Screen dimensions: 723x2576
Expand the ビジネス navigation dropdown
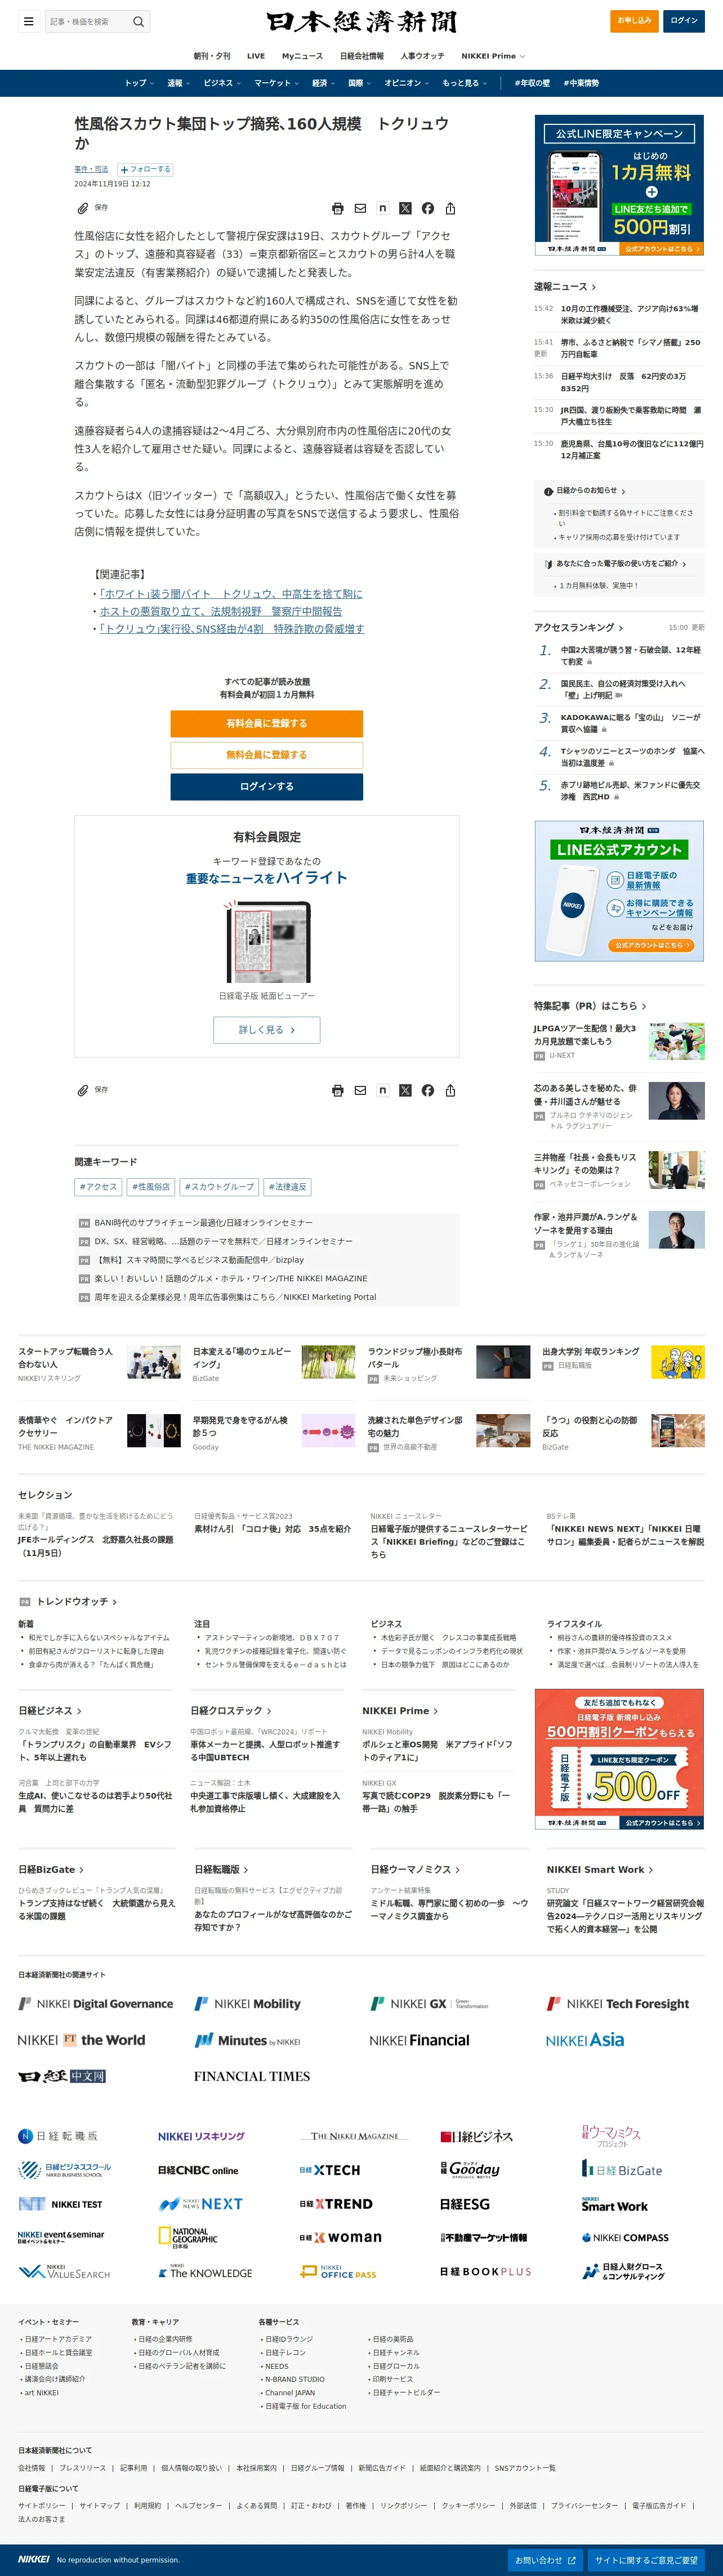tap(222, 83)
